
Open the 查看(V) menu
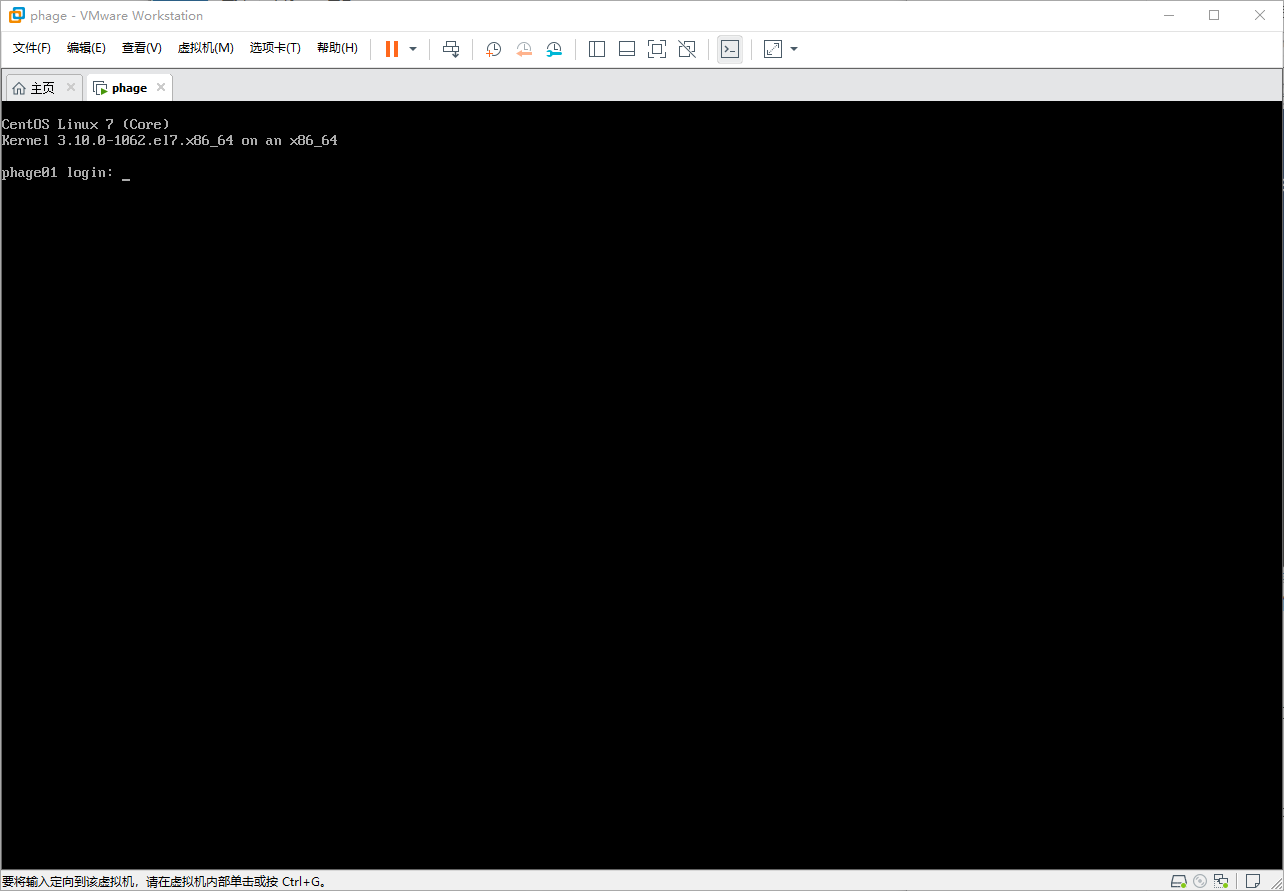pyautogui.click(x=142, y=48)
